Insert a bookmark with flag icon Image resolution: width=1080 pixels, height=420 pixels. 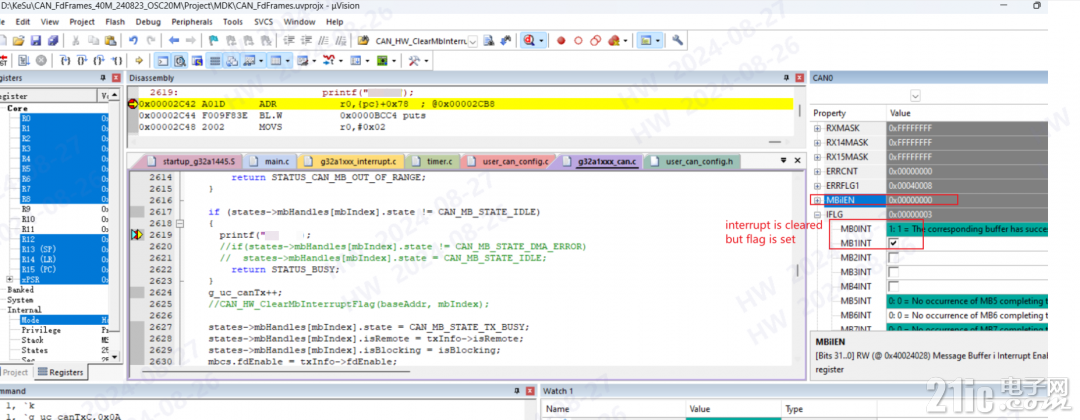214,41
